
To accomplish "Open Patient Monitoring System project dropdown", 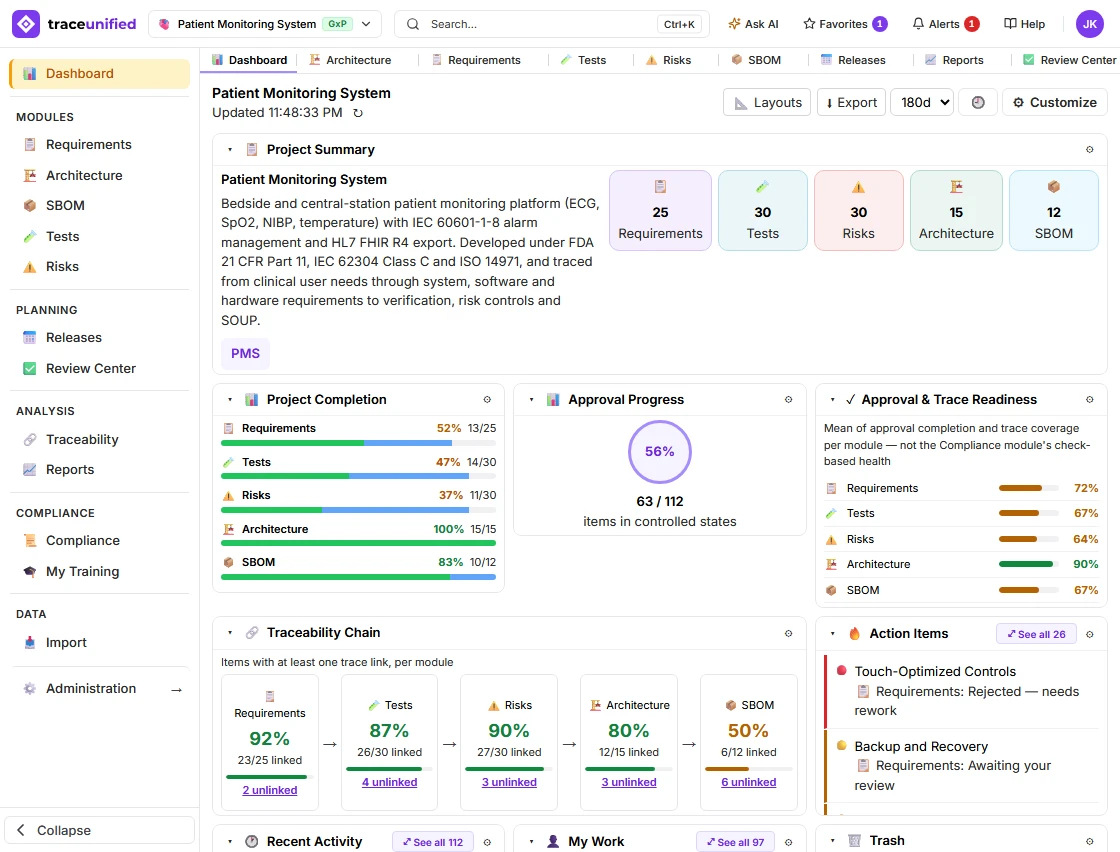I will click(264, 24).
